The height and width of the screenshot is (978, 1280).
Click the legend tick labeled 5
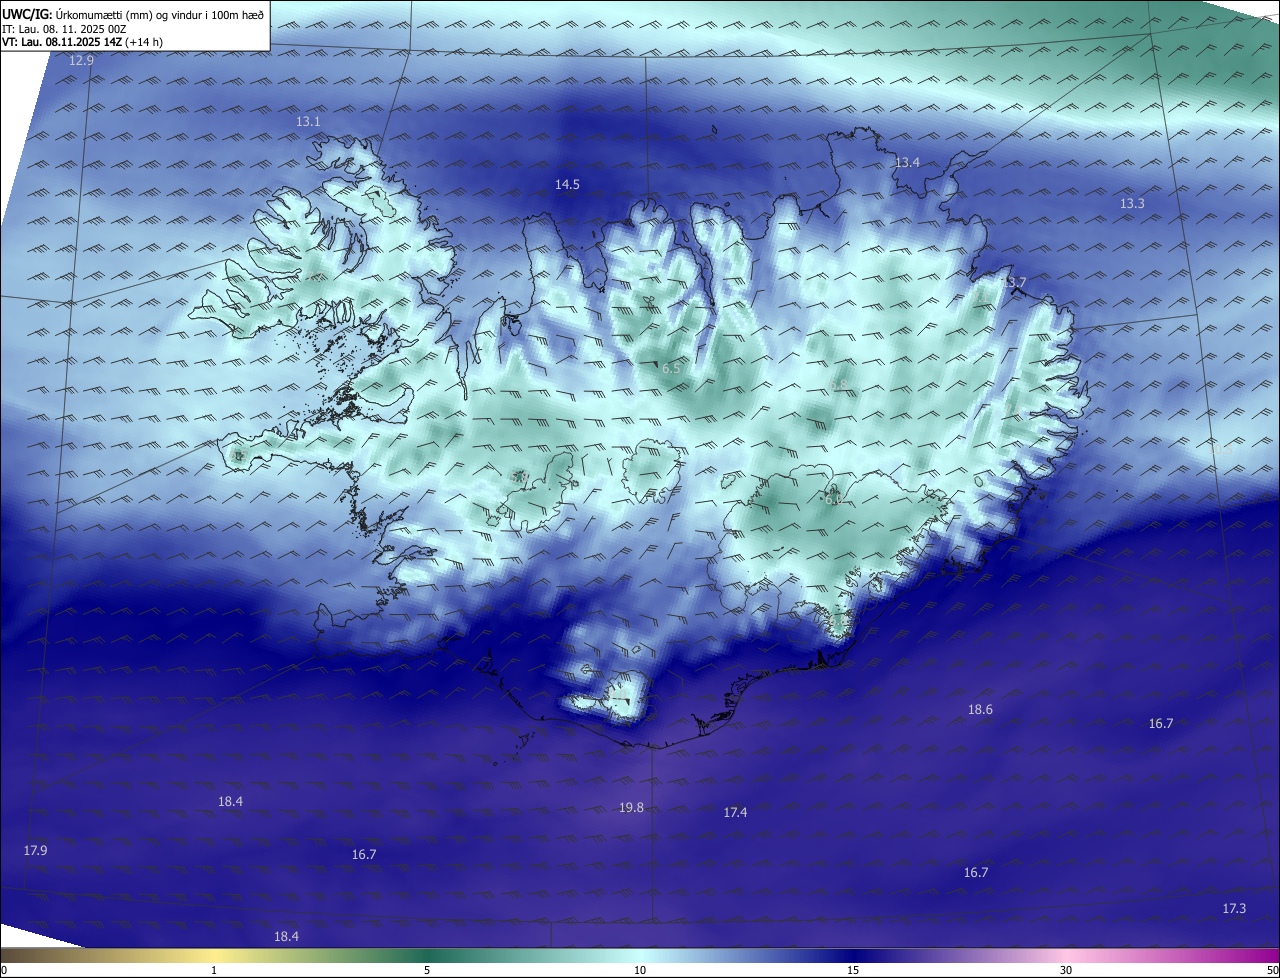pos(427,970)
